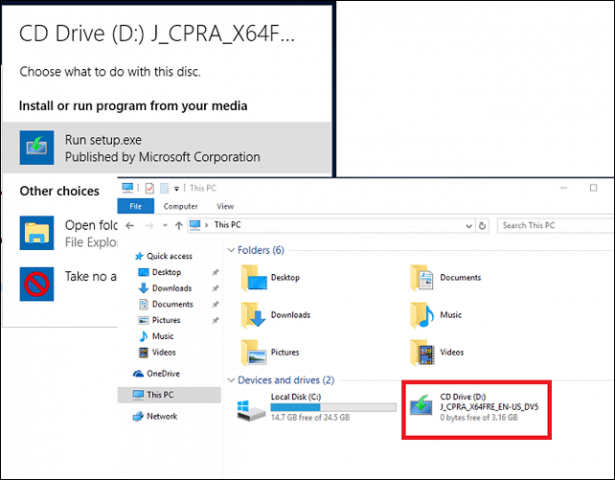
Task: Click the Properties quick access toolbar icon
Action: pyautogui.click(x=149, y=188)
